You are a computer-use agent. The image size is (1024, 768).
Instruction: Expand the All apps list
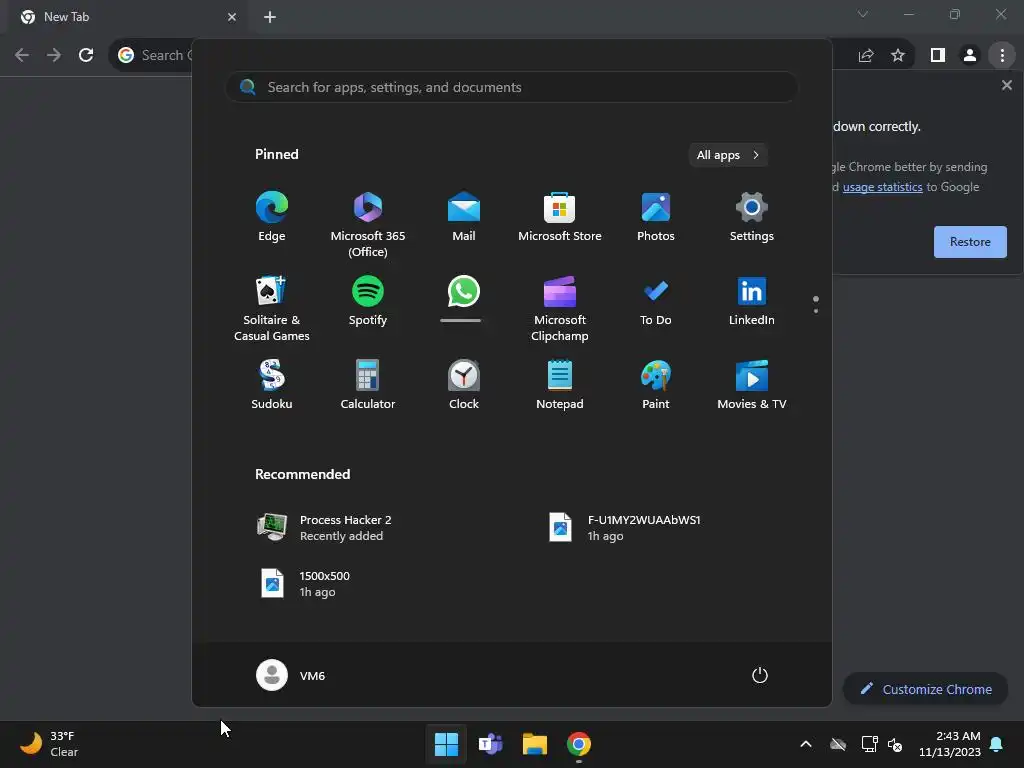coord(728,155)
